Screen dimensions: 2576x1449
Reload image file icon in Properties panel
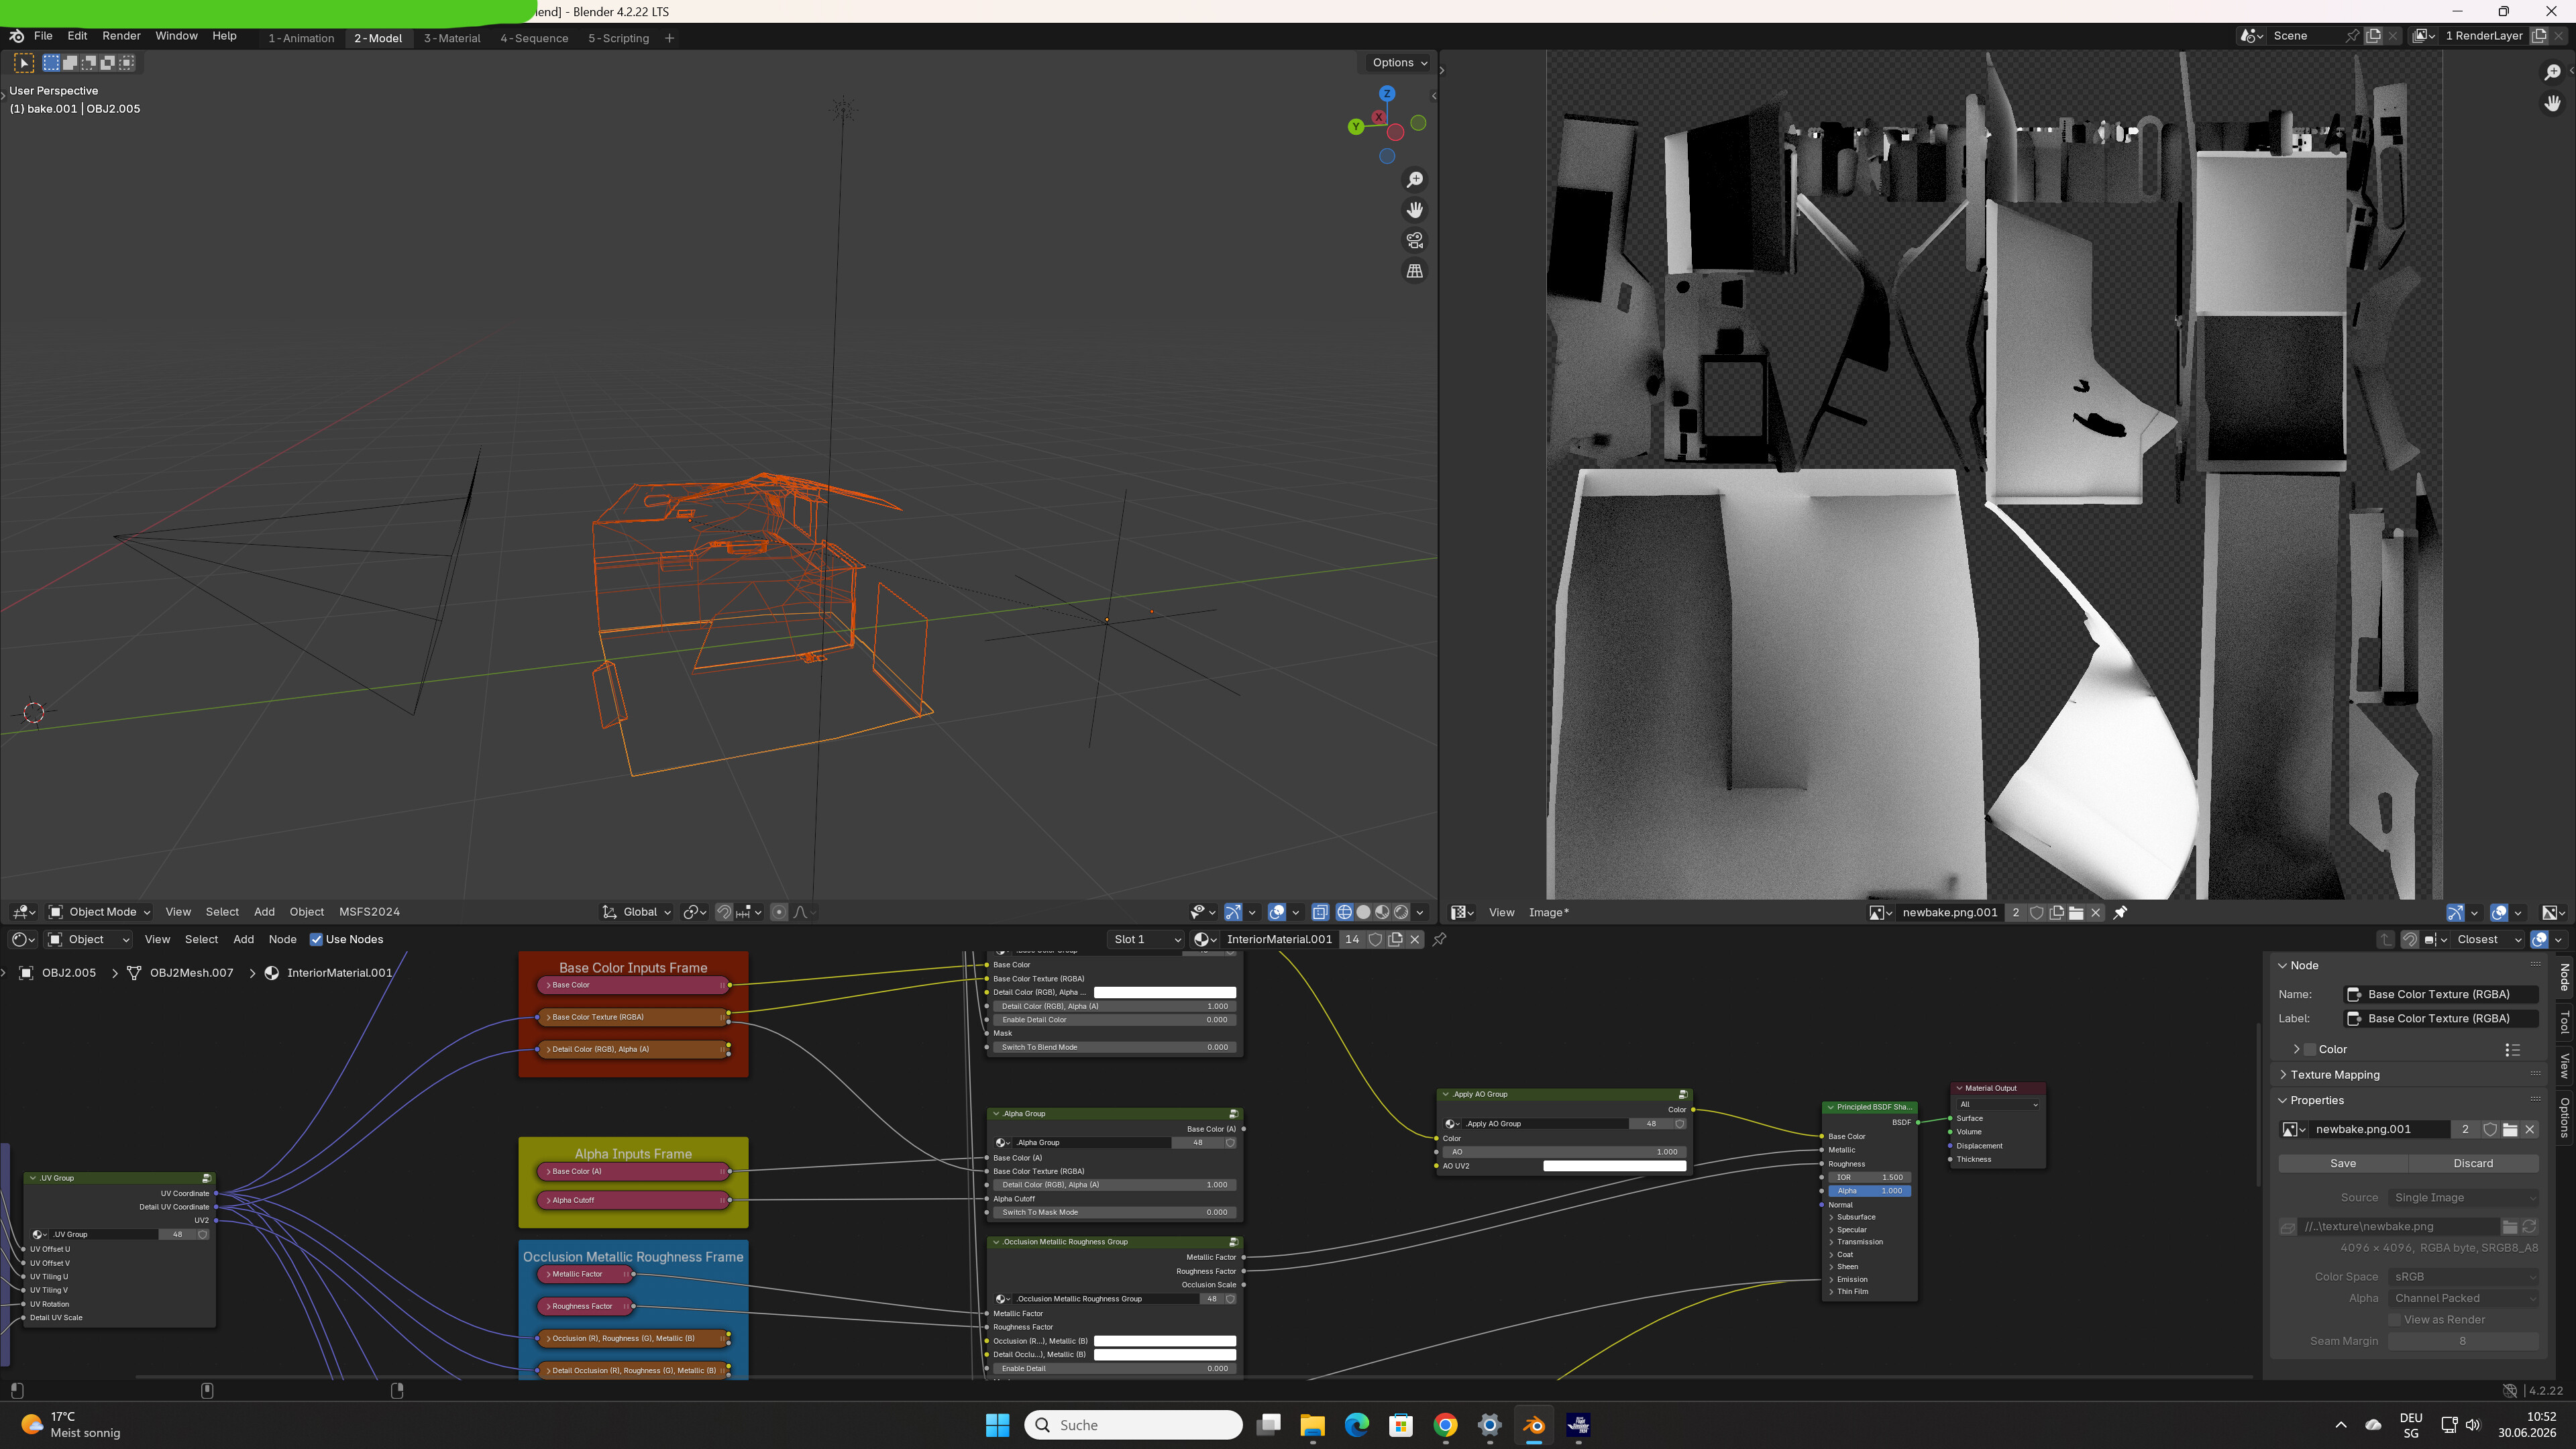coord(2529,1226)
